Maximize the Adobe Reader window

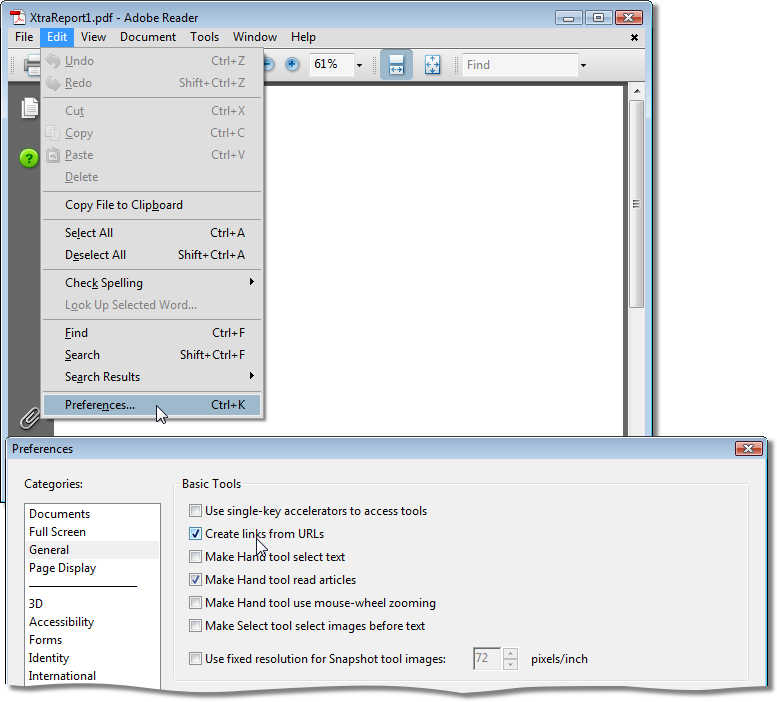point(598,18)
